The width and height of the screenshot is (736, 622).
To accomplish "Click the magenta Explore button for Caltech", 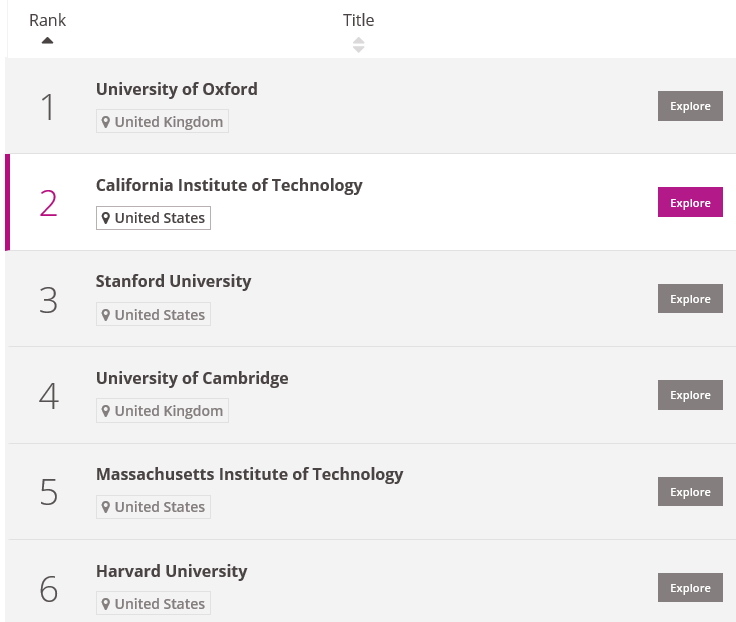I will click(x=690, y=202).
